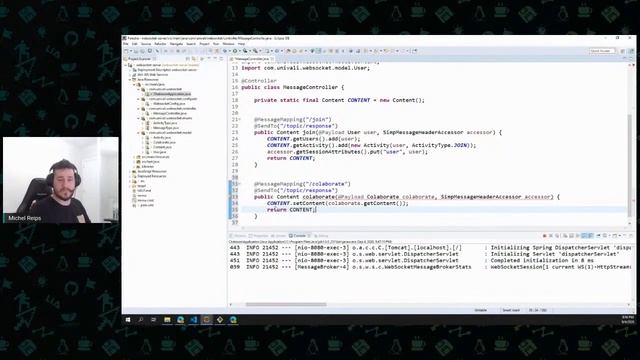Open the Refactor menu

(x=160, y=44)
